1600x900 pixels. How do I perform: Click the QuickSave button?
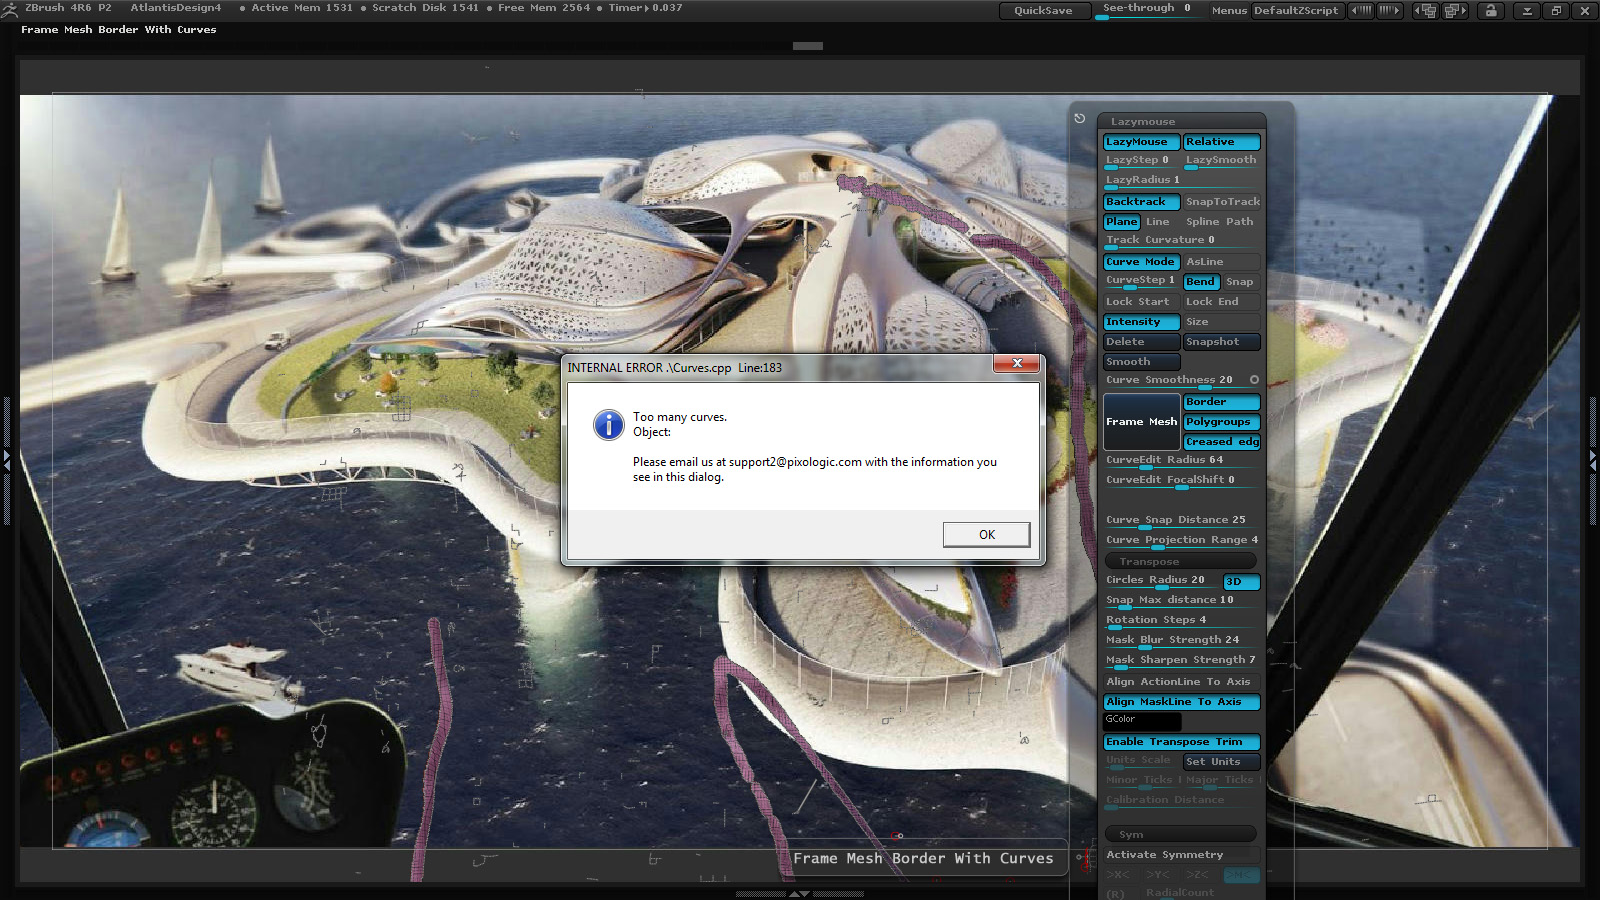pos(1043,11)
